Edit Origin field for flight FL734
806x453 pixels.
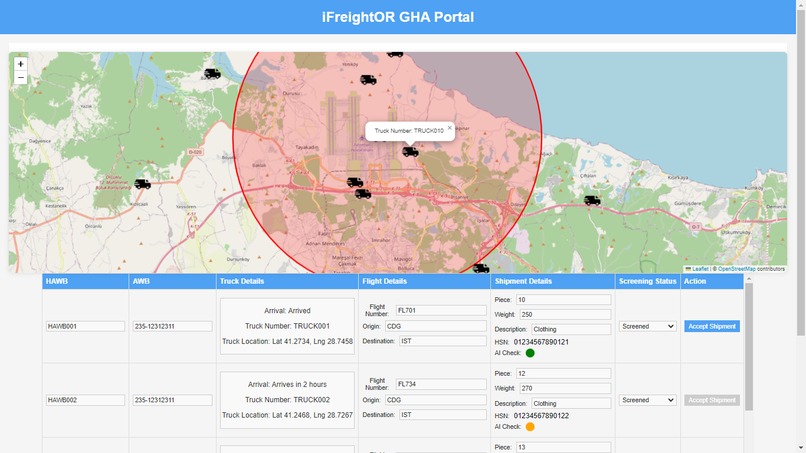(435, 400)
